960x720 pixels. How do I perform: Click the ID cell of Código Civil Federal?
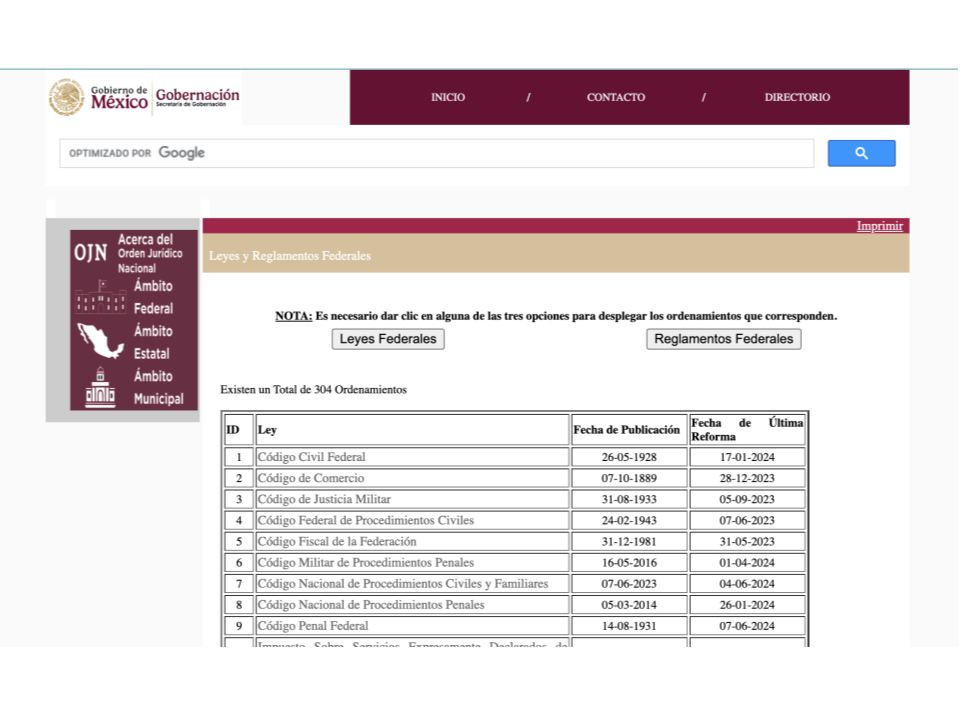239,457
